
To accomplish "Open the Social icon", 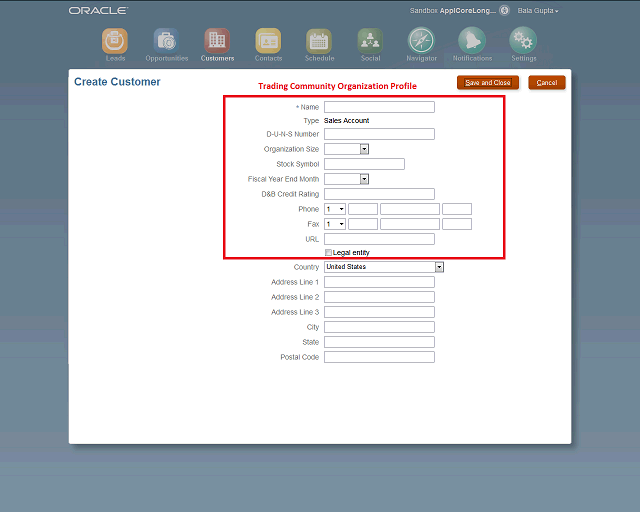I will (x=370, y=41).
